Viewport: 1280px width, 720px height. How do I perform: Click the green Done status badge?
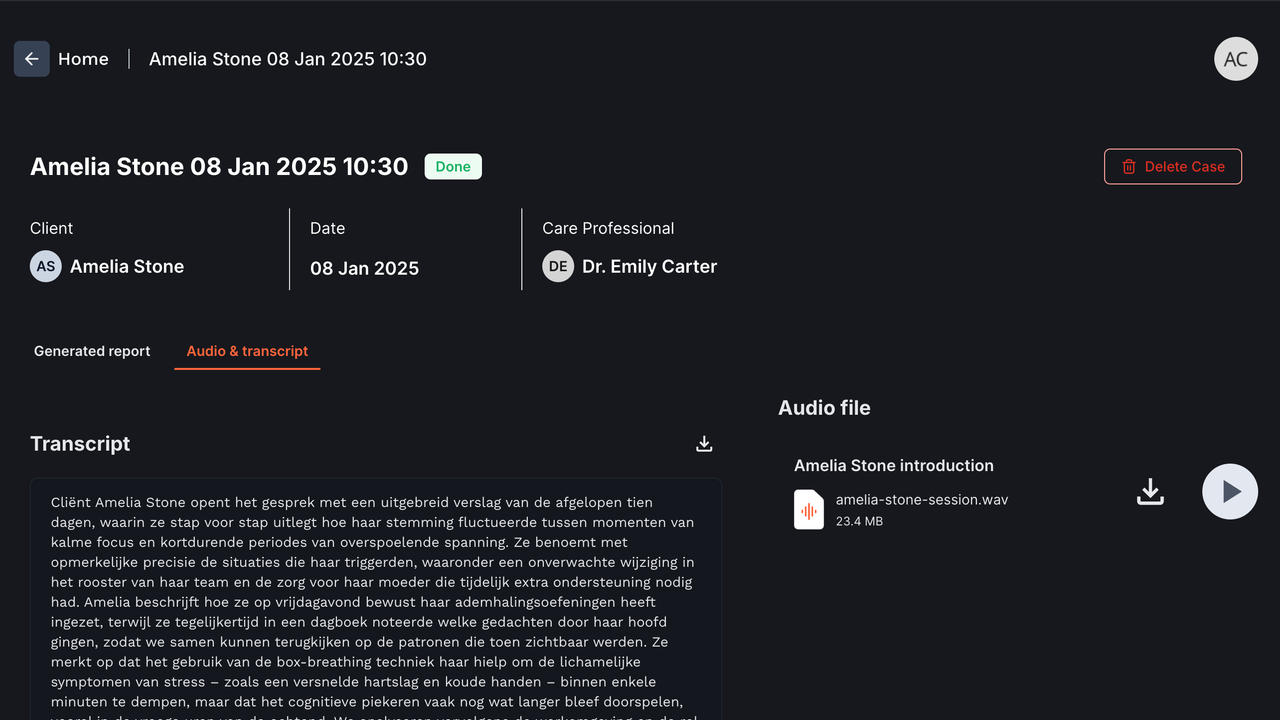pyautogui.click(x=453, y=167)
